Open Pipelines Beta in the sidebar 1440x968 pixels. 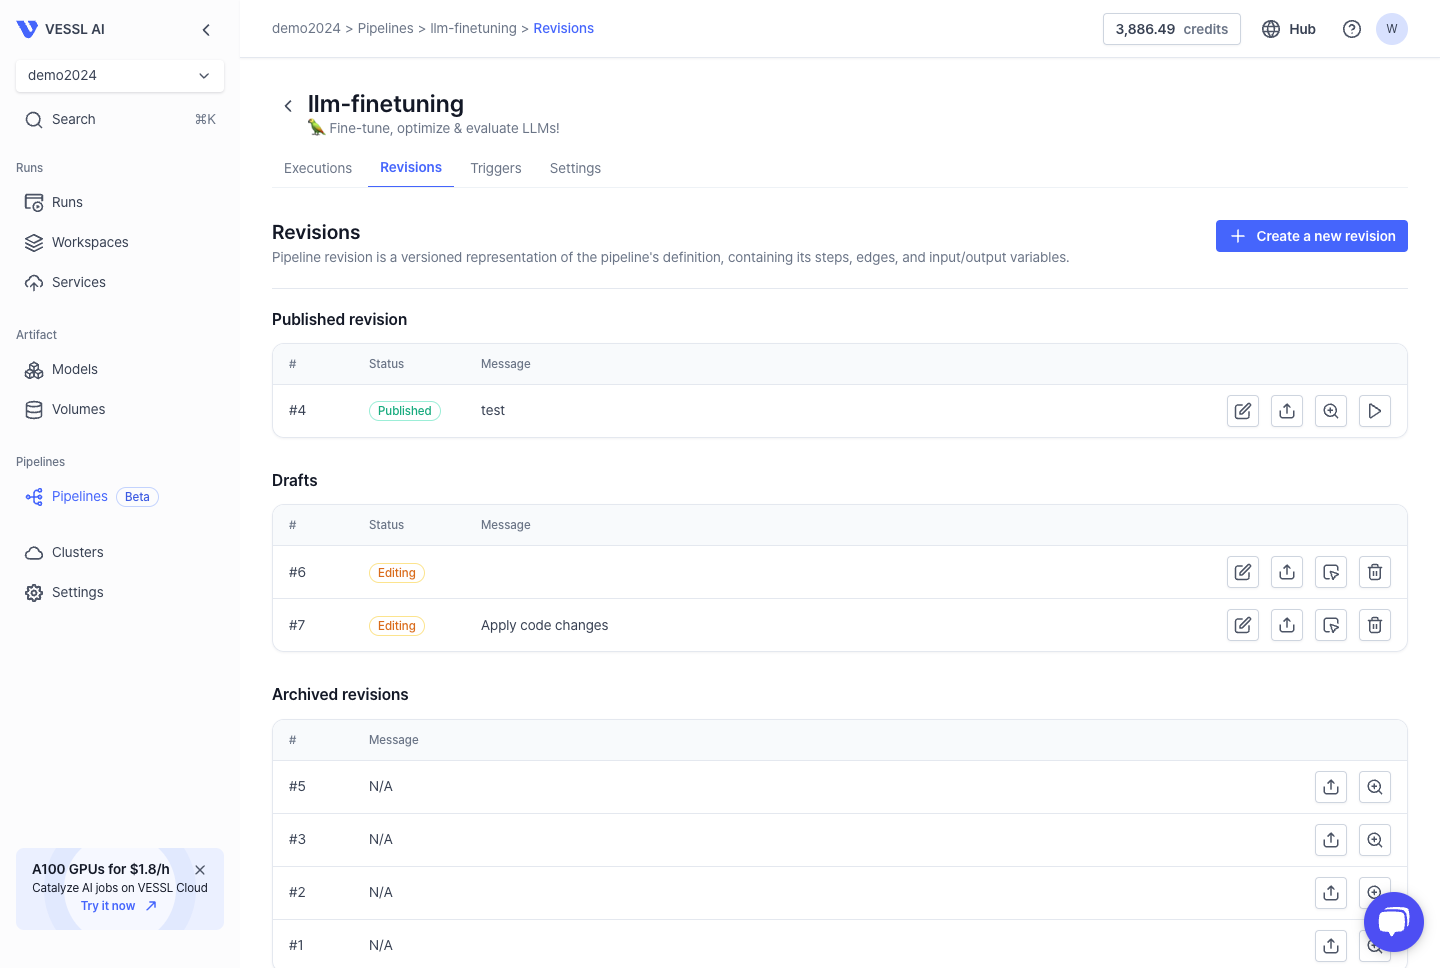120,496
